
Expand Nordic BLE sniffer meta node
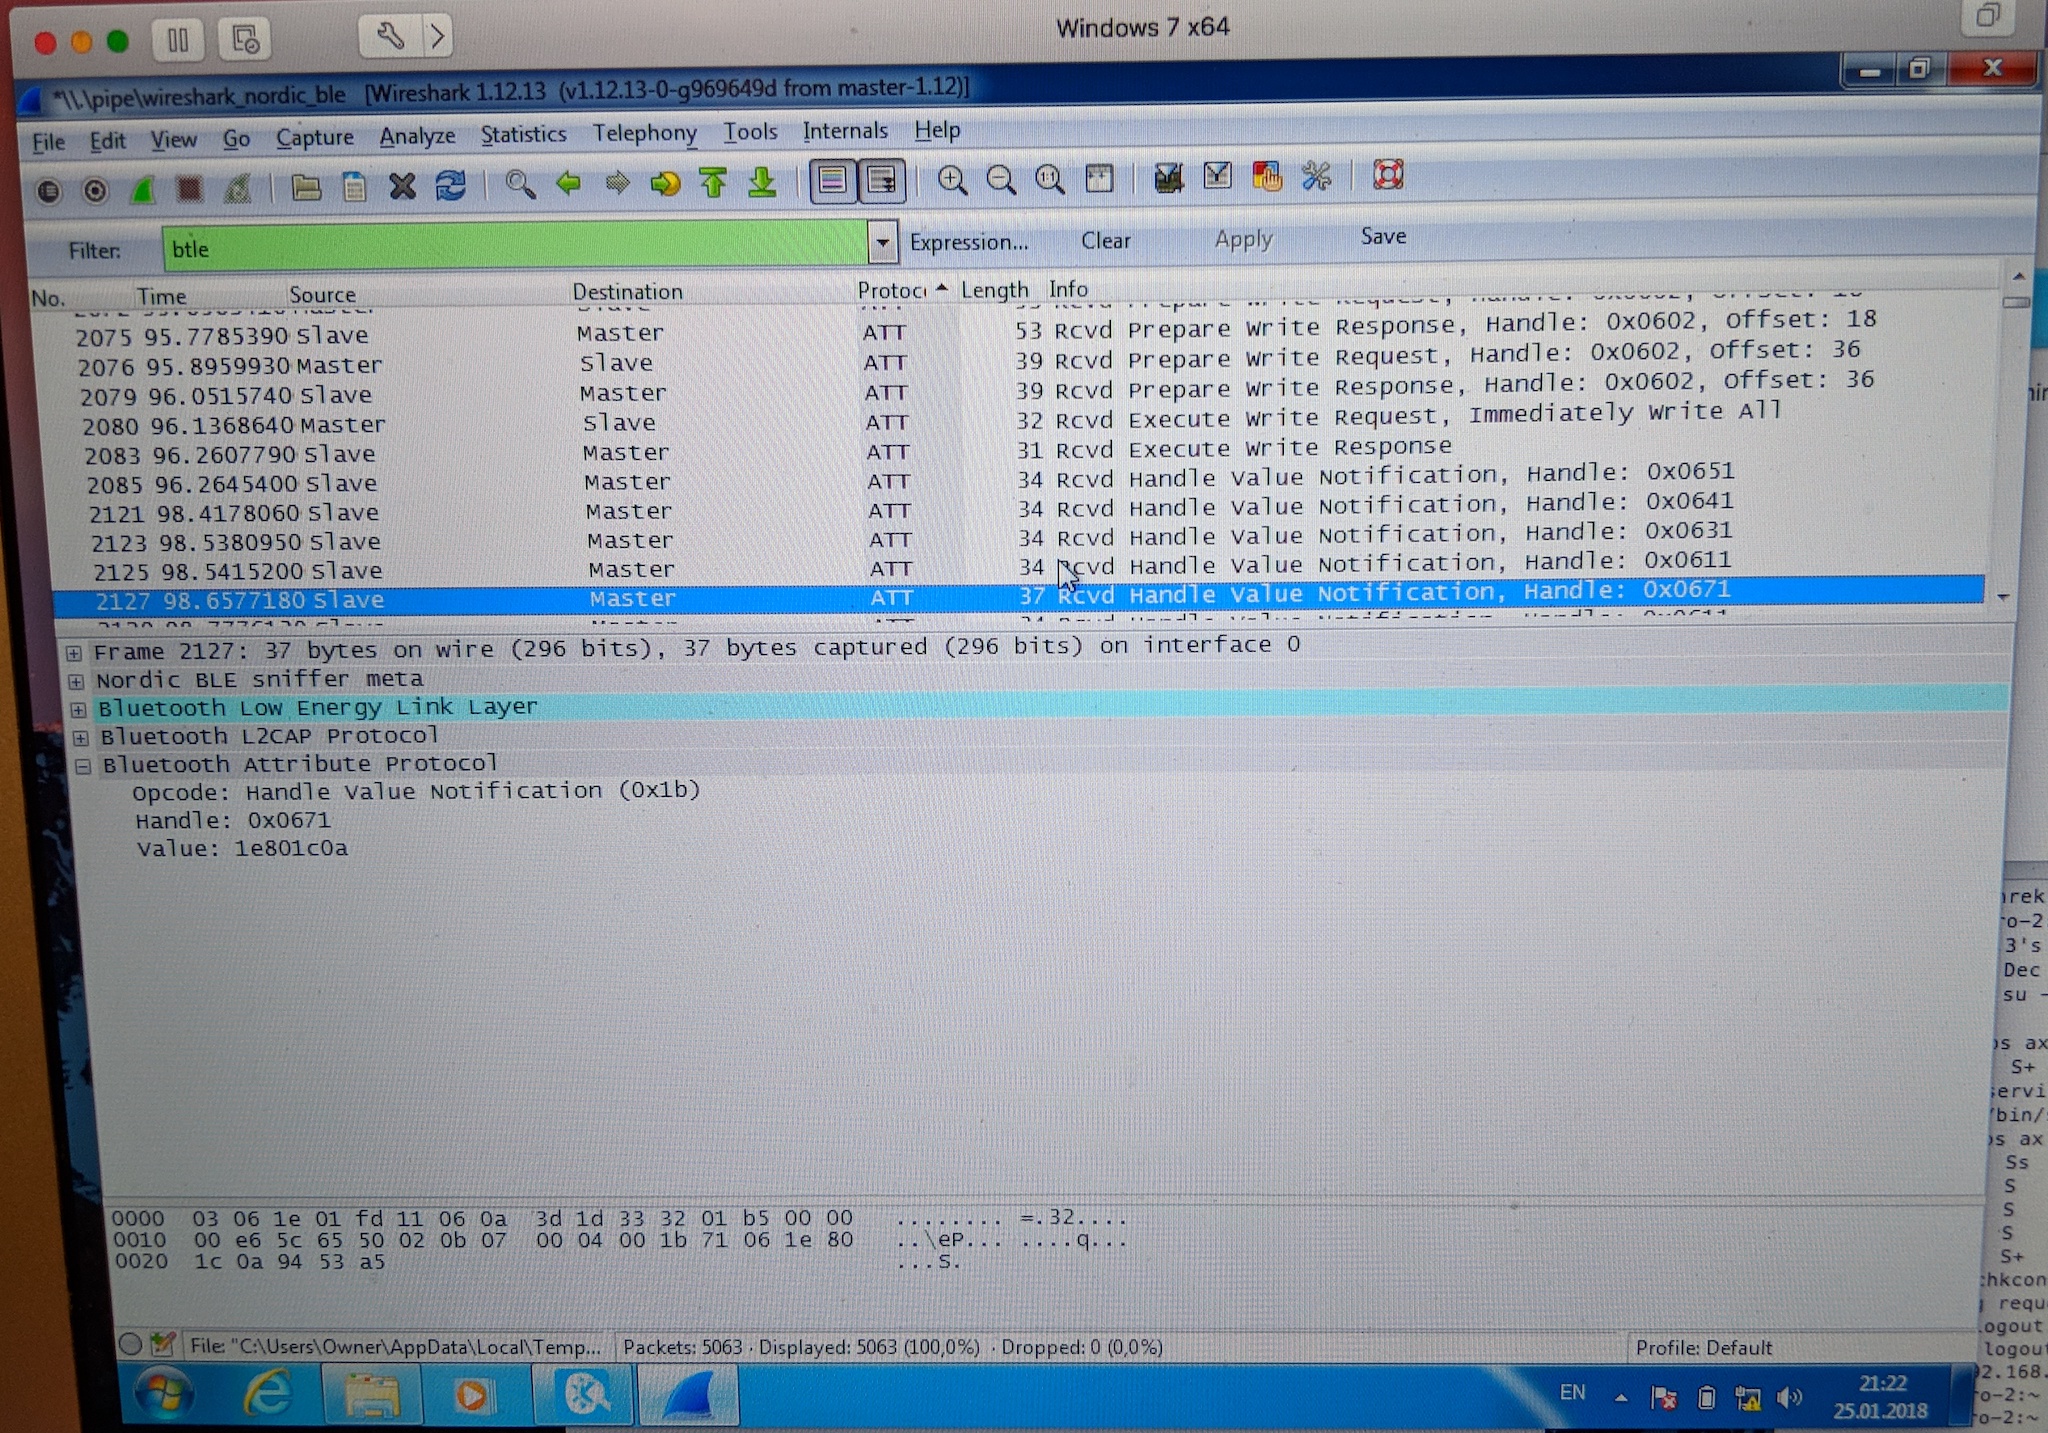[76, 682]
